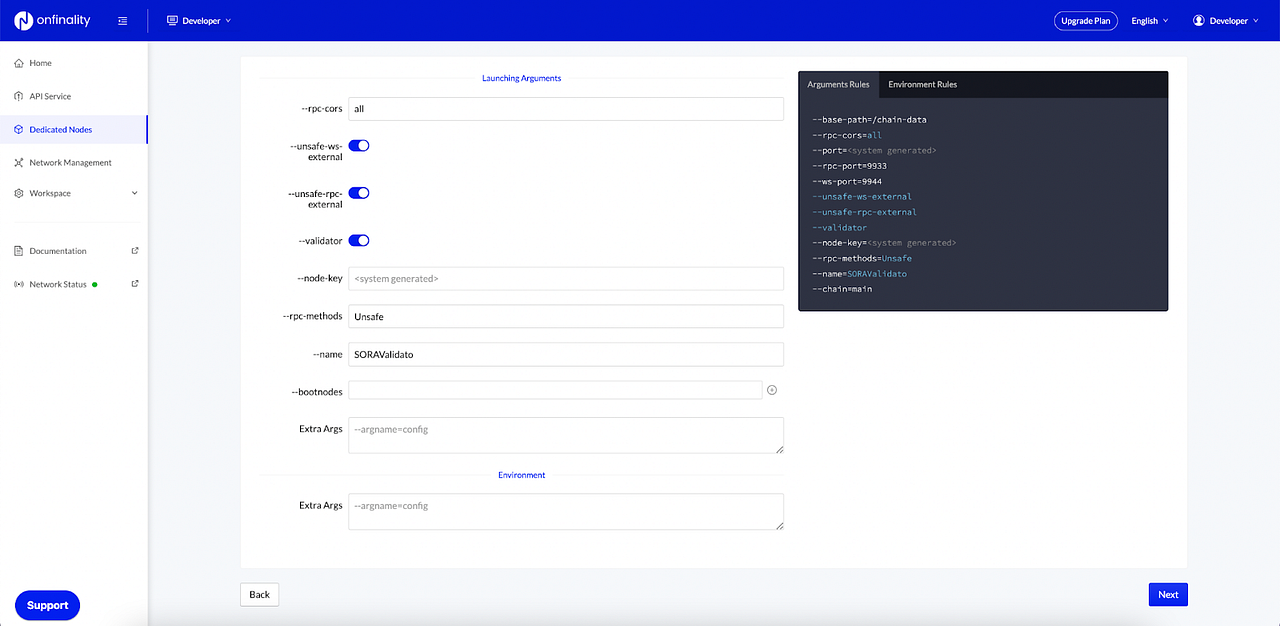Click the Environment section heading

[521, 475]
